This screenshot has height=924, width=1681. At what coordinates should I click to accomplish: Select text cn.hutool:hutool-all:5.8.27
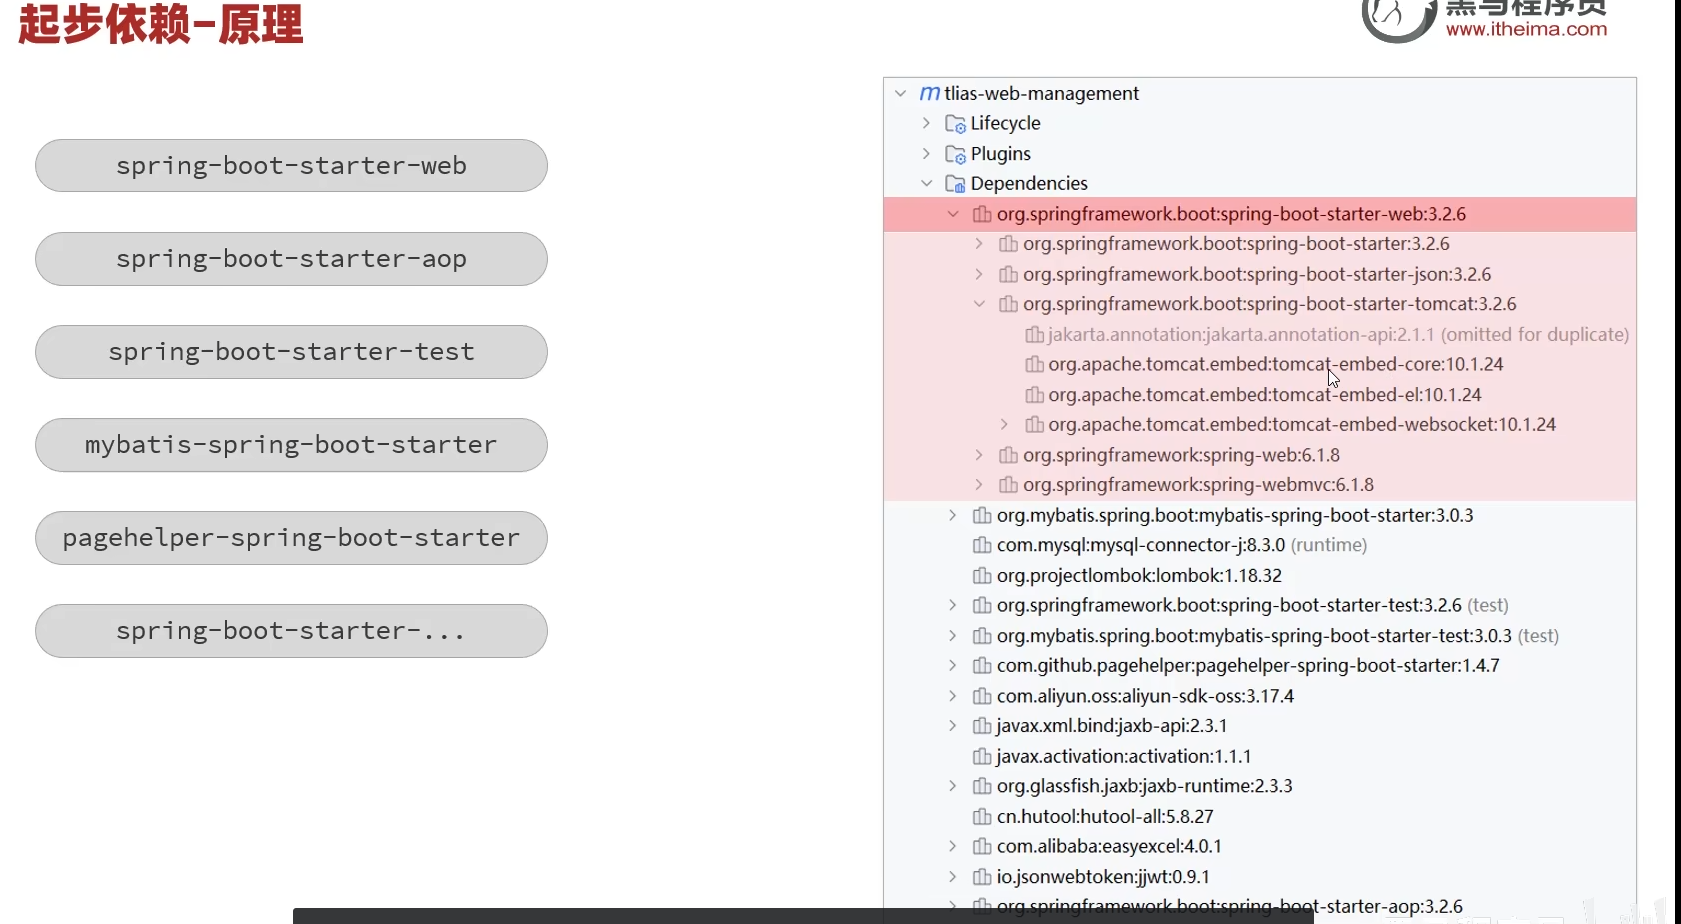1105,817
